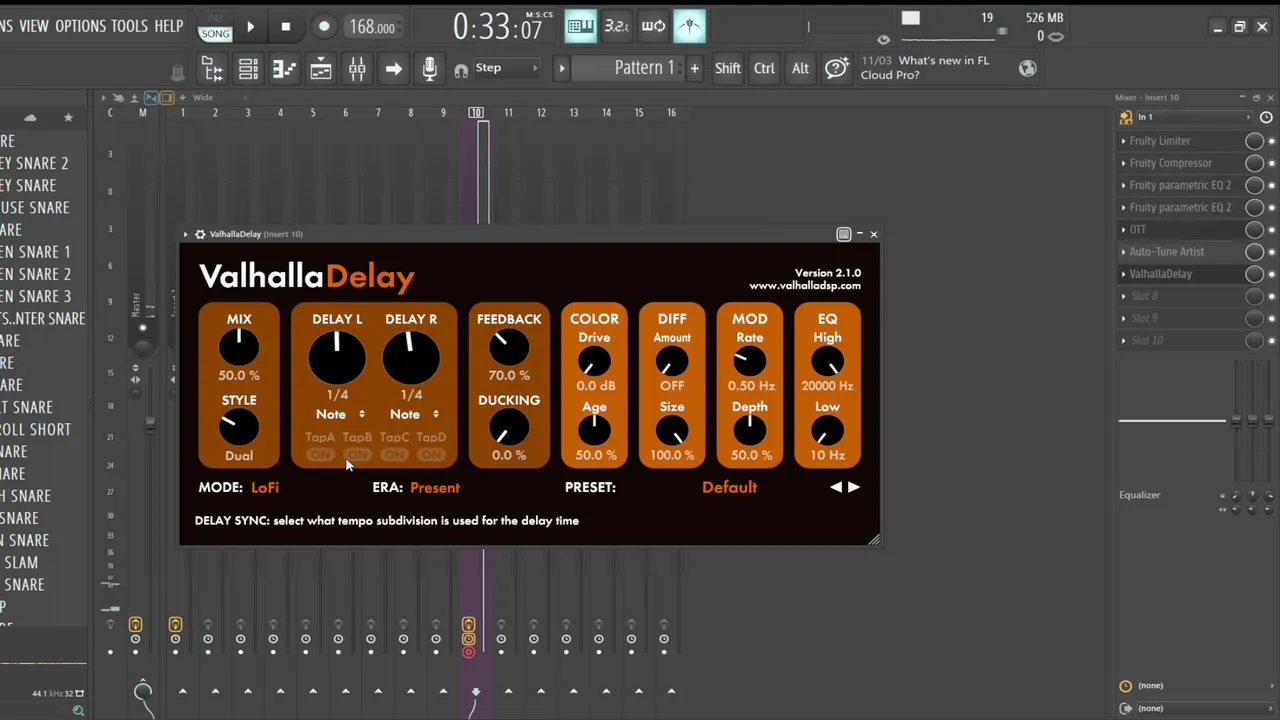Add new pattern with plus button
This screenshot has width=1280, height=720.
694,68
